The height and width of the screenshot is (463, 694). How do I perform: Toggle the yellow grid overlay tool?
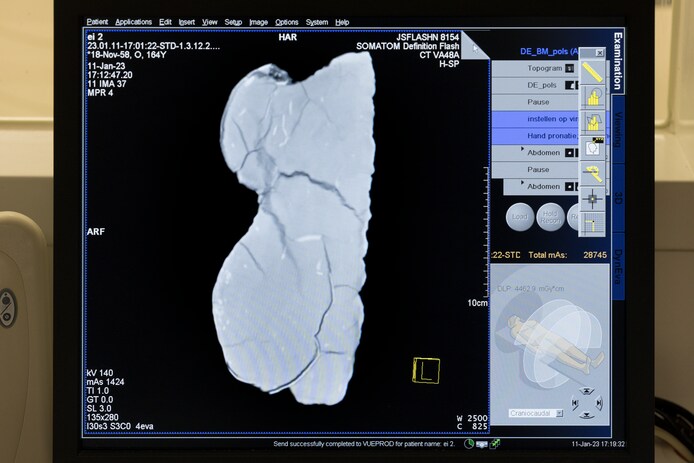click(x=592, y=224)
